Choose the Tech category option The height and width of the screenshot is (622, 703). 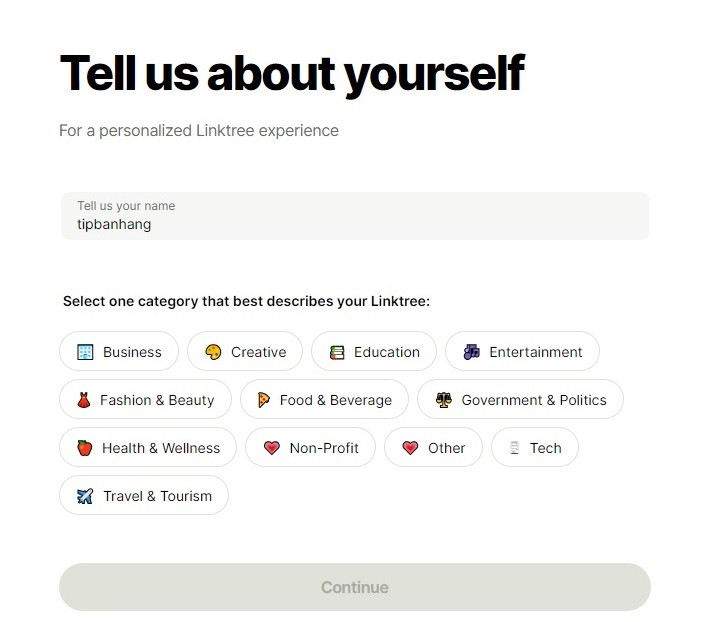[535, 448]
